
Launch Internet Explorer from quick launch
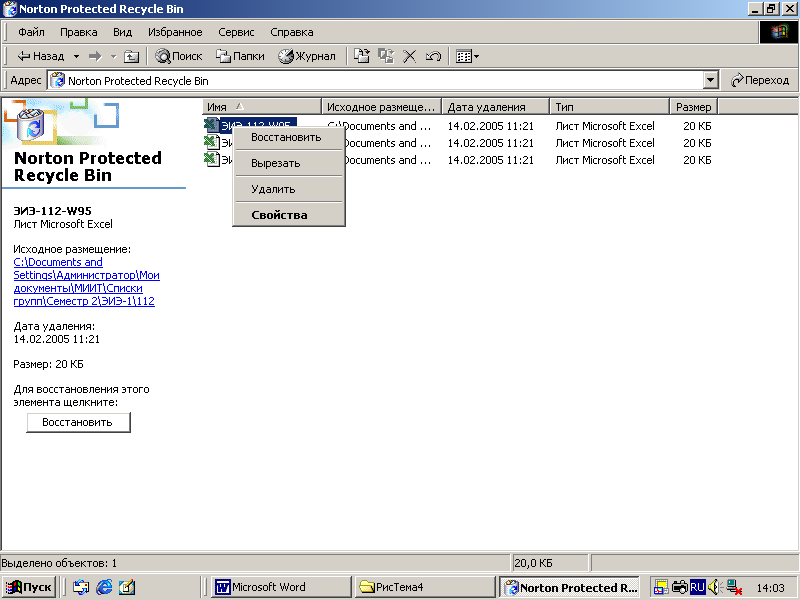(104, 587)
